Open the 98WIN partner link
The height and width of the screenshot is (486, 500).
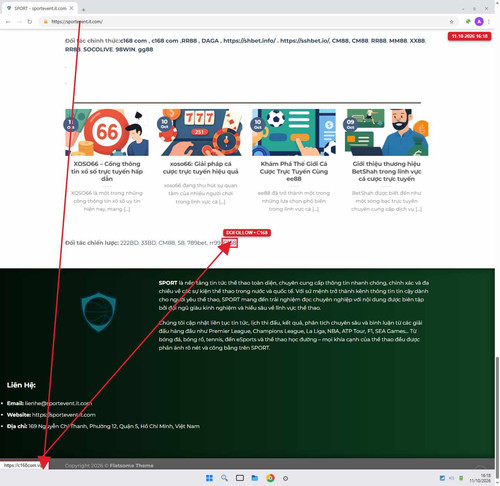[x=125, y=49]
